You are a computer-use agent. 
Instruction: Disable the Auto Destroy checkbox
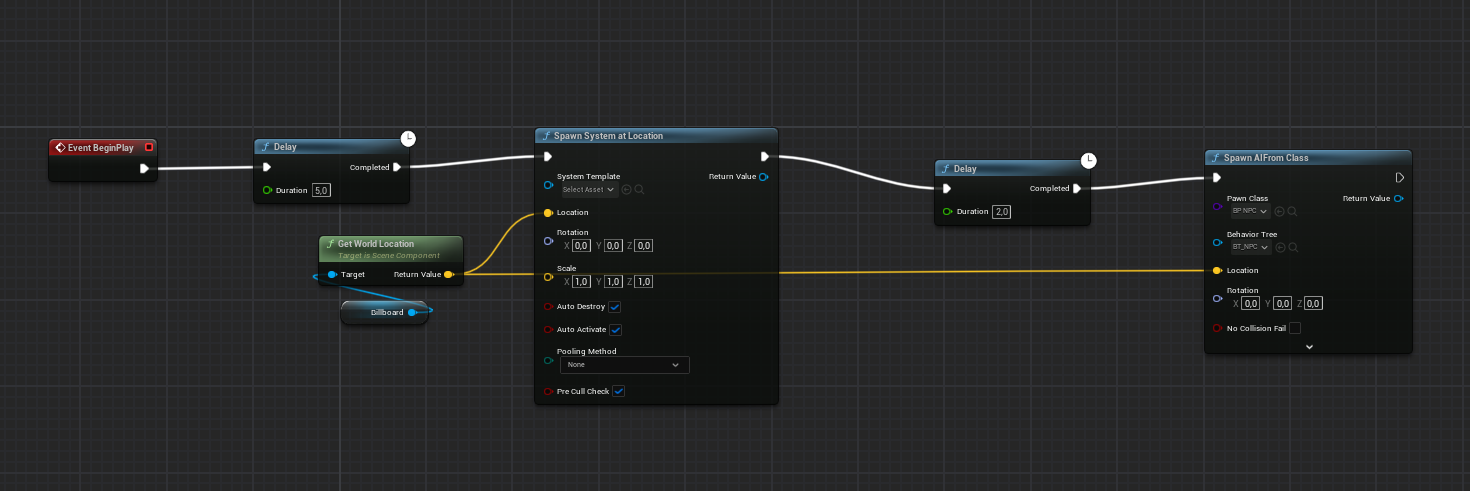click(615, 306)
